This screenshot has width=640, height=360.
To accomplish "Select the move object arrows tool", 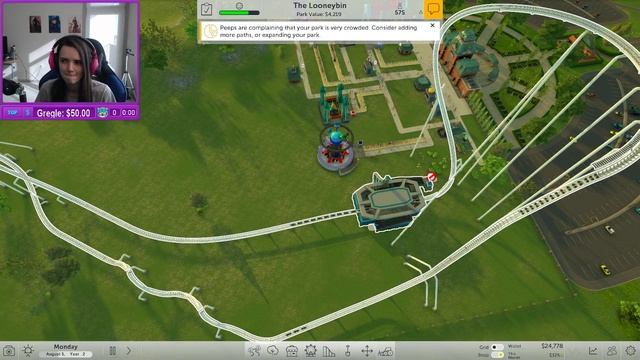I will point(367,351).
